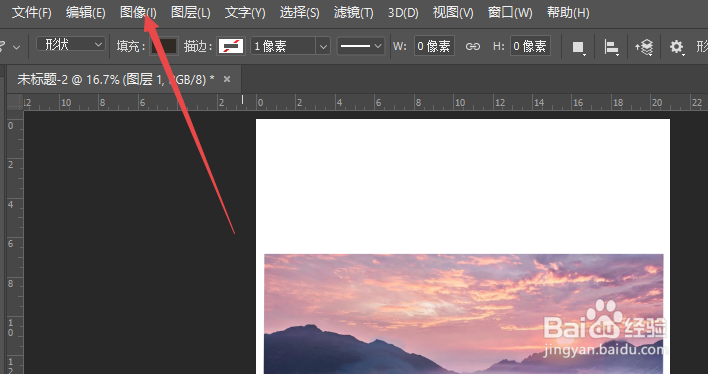Image resolution: width=708 pixels, height=374 pixels.
Task: Expand the 形状 tool mode dropdown
Action: pyautogui.click(x=70, y=44)
